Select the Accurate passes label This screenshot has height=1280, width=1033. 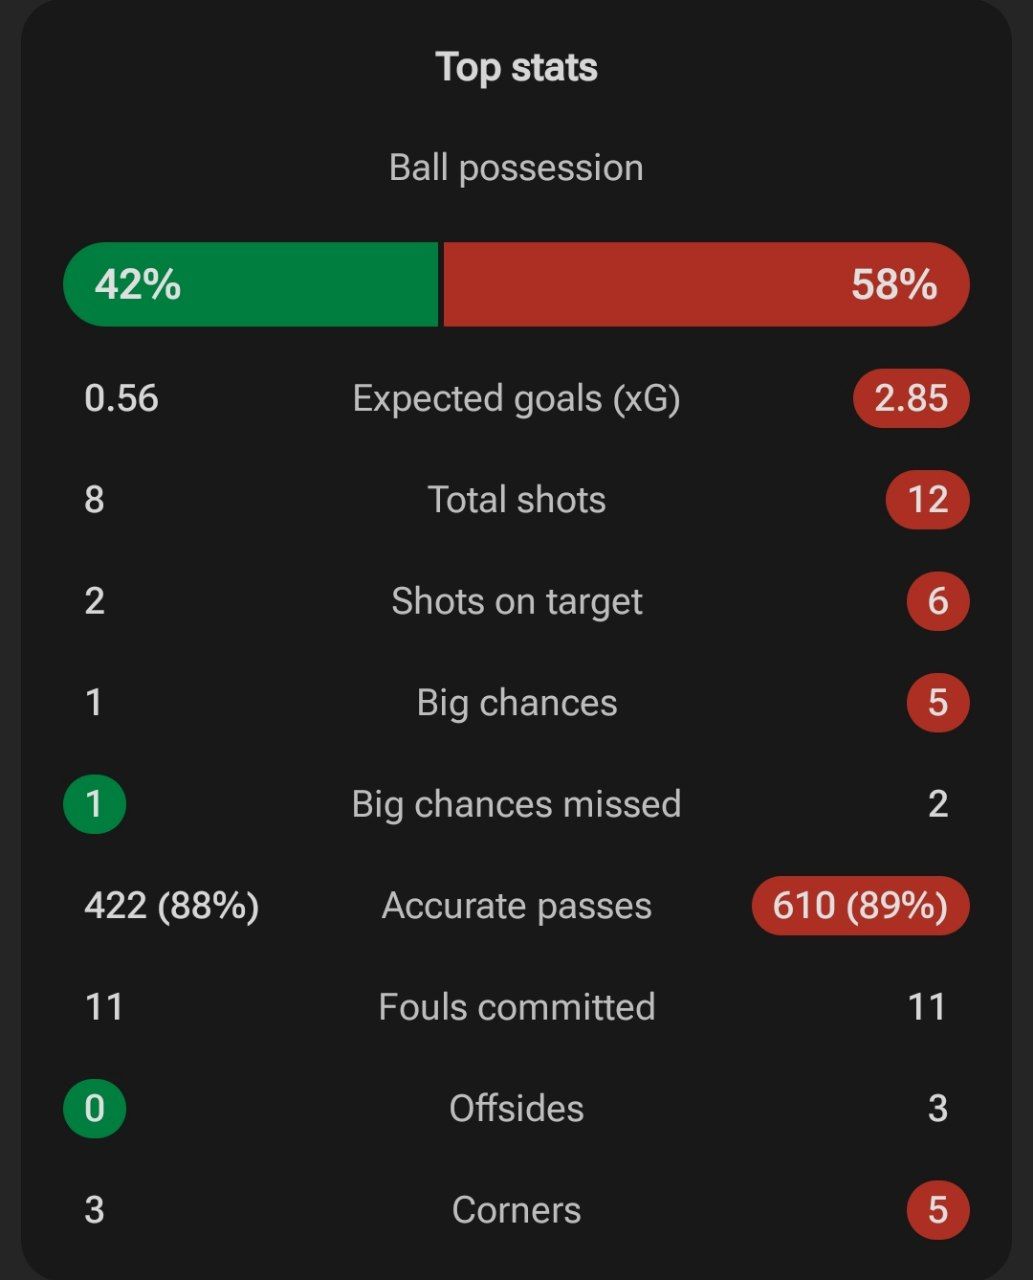[x=516, y=905]
